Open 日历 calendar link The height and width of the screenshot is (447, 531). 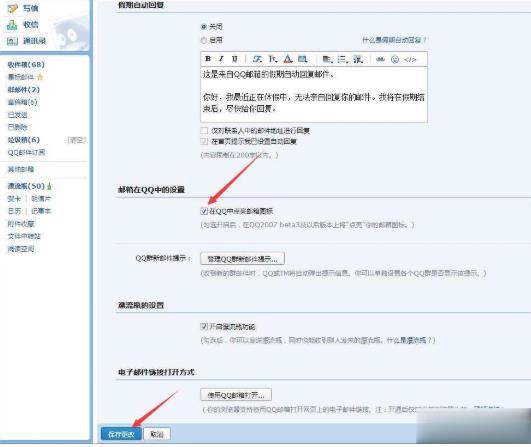tap(14, 211)
